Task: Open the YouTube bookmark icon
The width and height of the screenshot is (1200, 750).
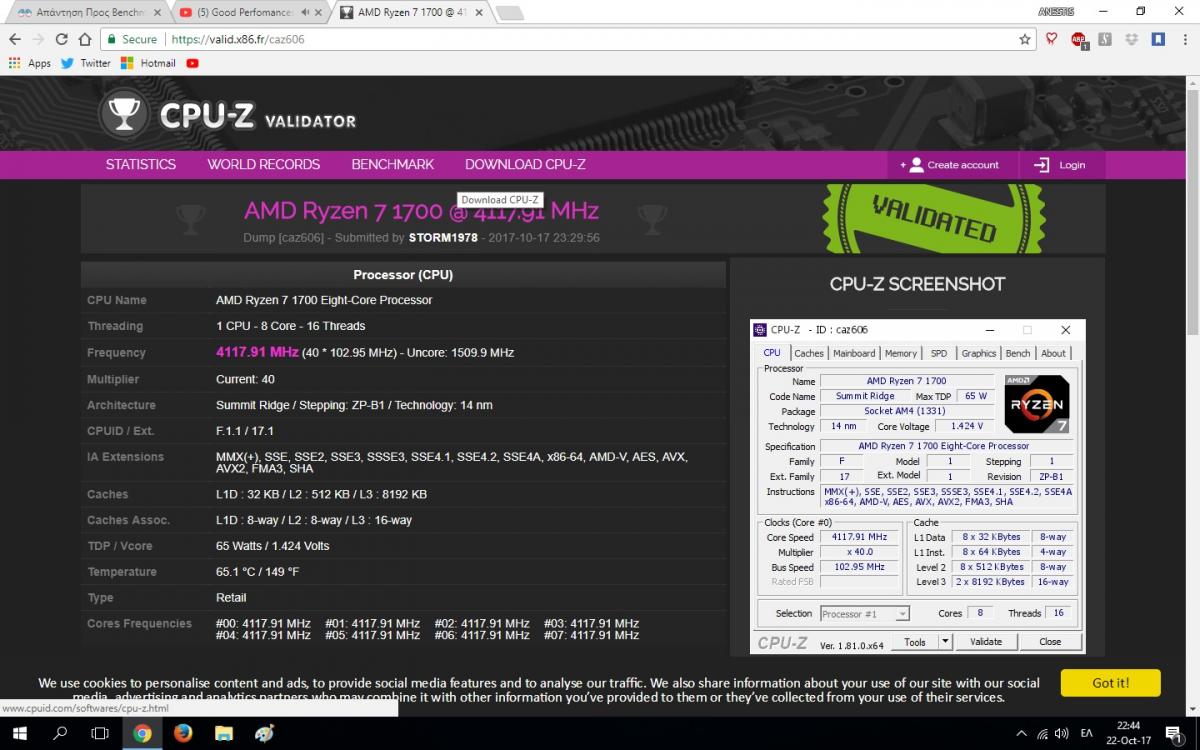Action: pyautogui.click(x=192, y=63)
